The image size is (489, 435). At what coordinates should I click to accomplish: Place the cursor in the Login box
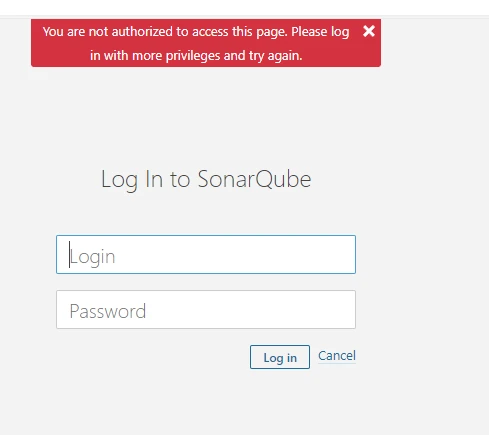click(206, 254)
